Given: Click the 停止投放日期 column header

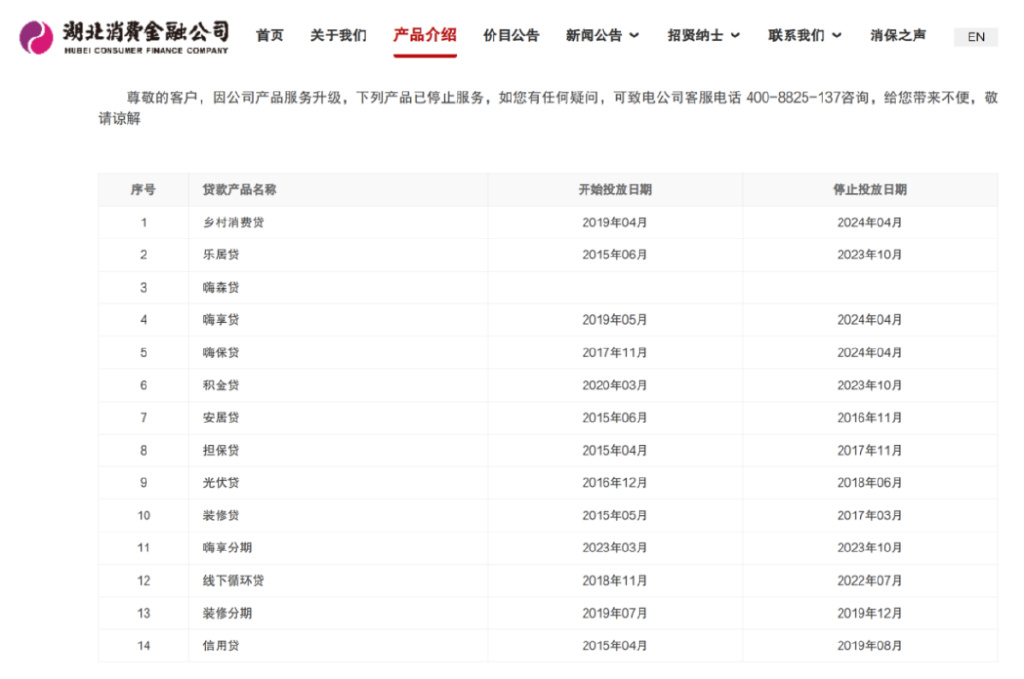Looking at the screenshot, I should click(870, 189).
